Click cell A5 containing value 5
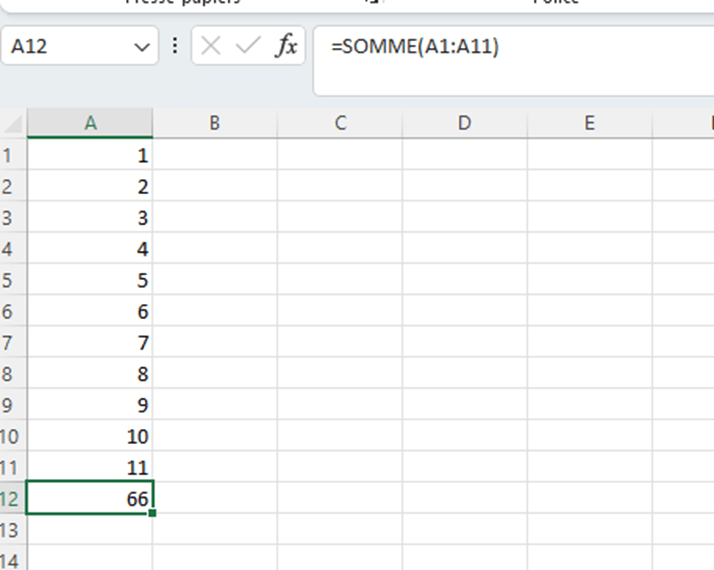Viewport: 714px width, 570px height. (90, 280)
